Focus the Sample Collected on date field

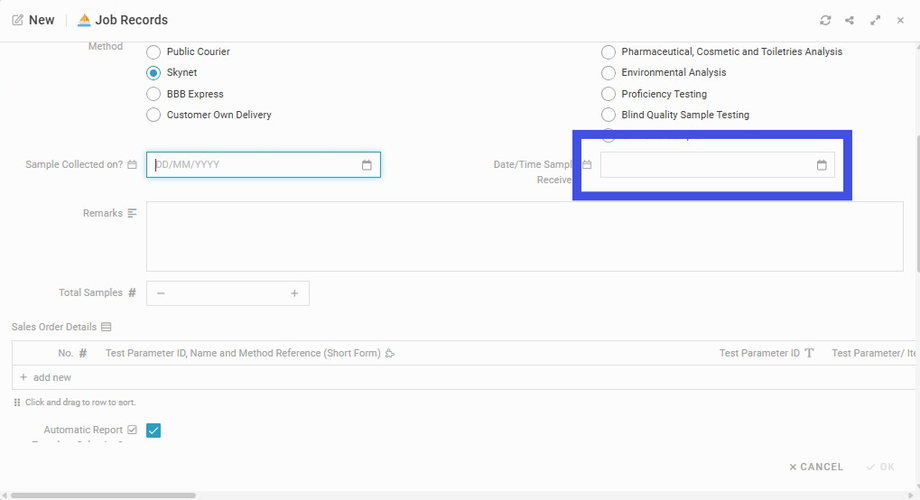[263, 165]
